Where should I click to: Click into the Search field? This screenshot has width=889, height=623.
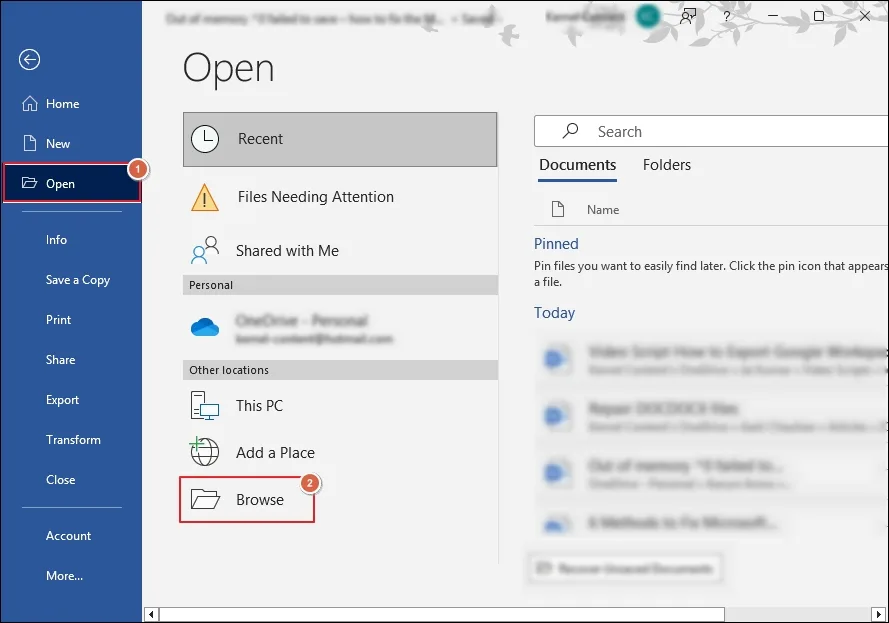(x=711, y=132)
